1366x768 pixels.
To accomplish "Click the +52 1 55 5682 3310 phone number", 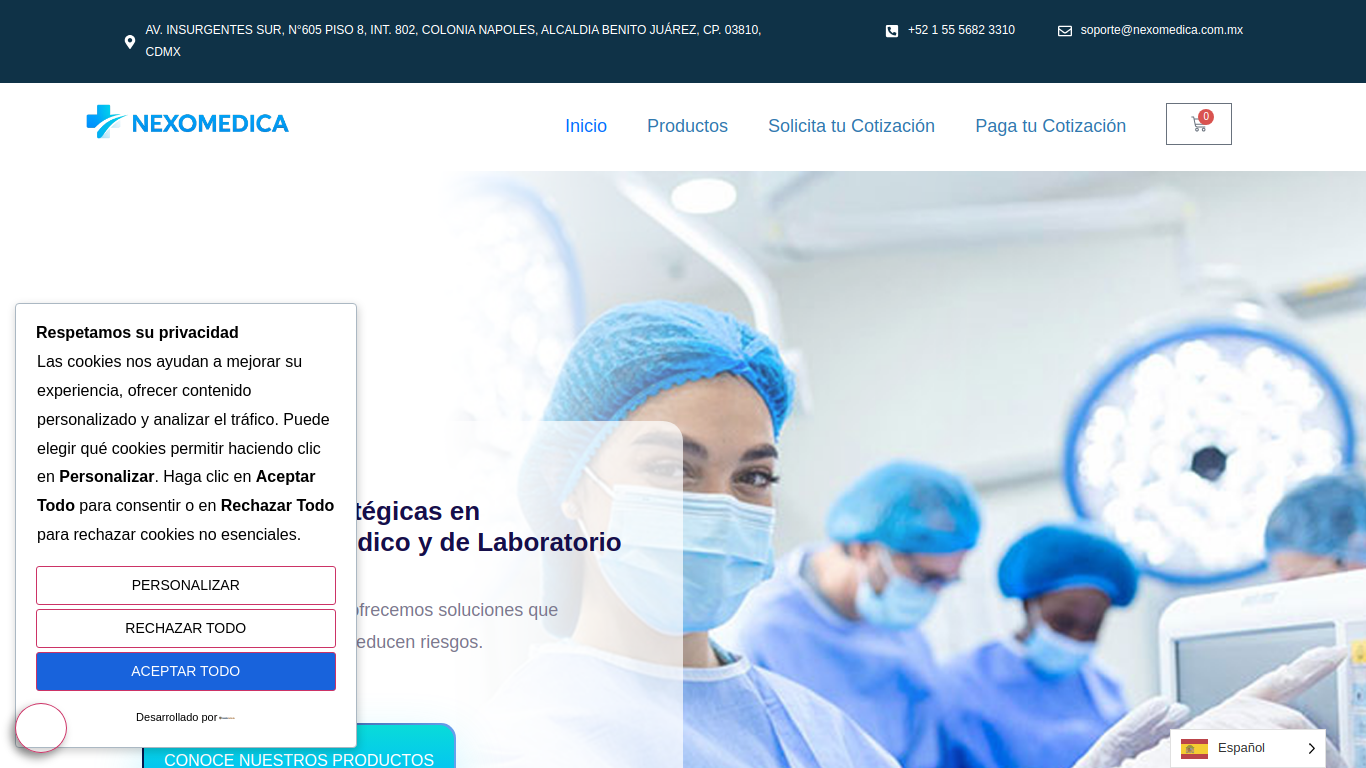I will click(961, 30).
